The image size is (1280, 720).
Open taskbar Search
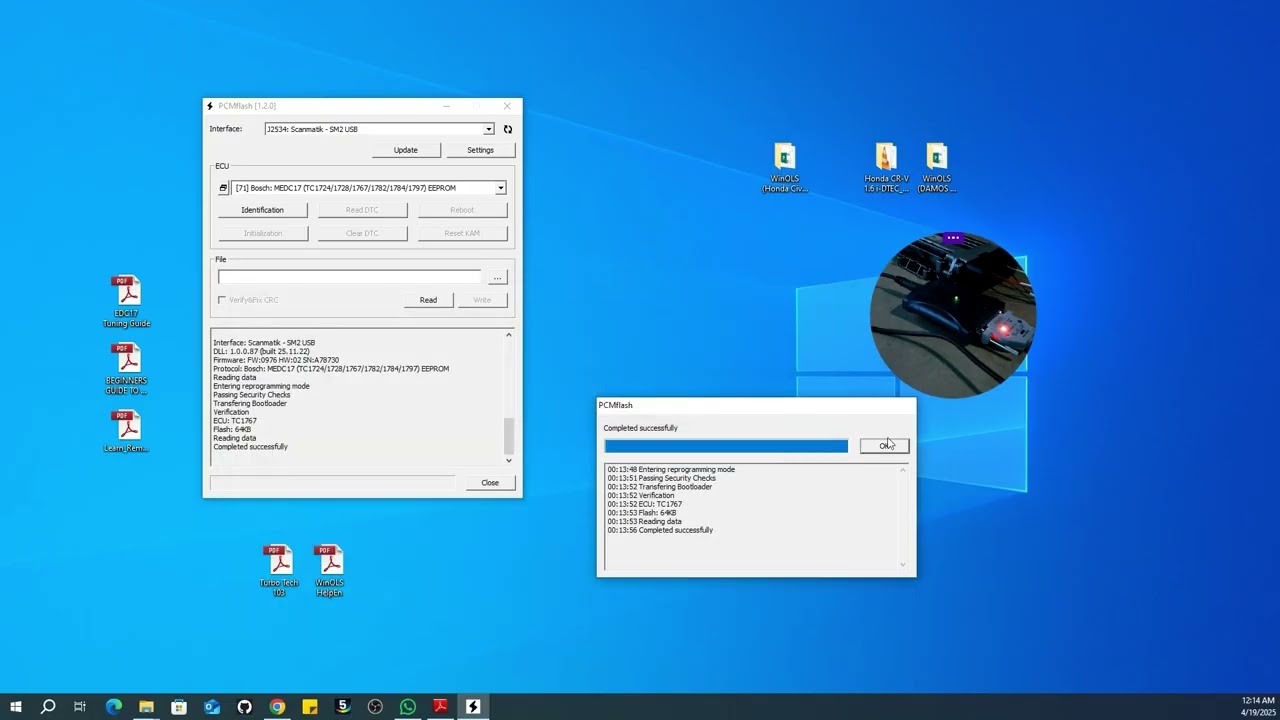(48, 707)
